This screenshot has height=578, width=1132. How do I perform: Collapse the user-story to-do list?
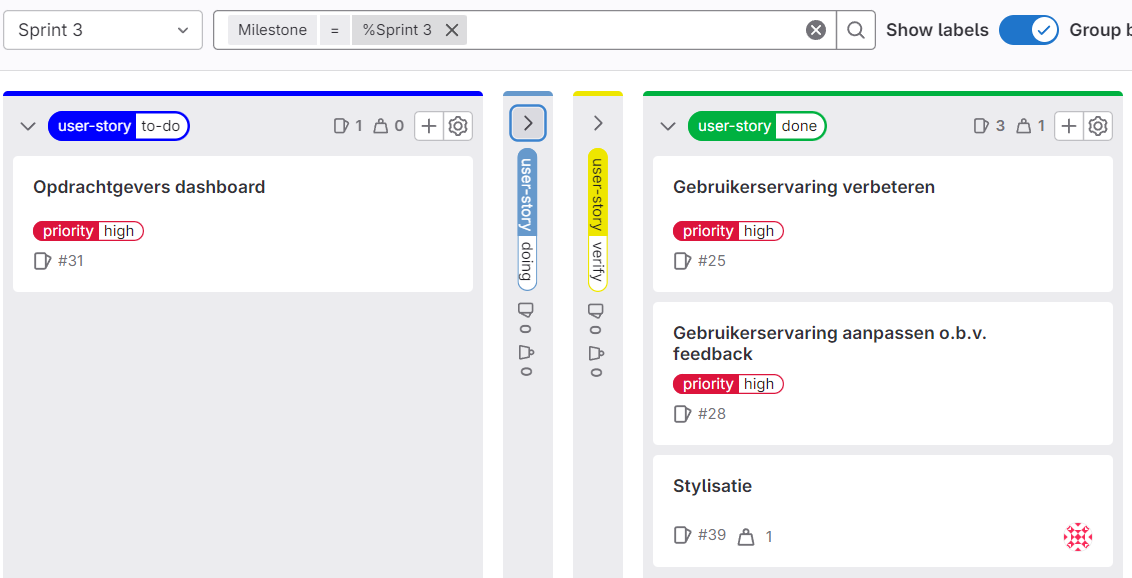(28, 126)
